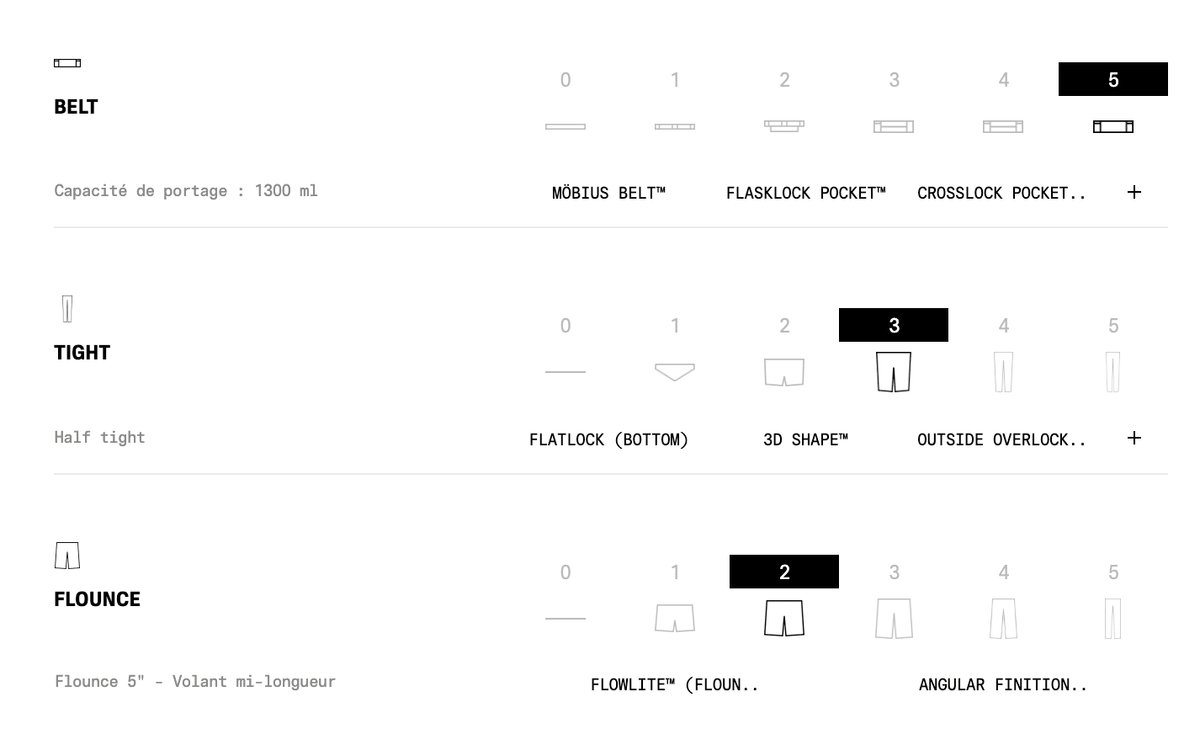
Task: Choose belt level 2 pocket icon
Action: click(784, 126)
